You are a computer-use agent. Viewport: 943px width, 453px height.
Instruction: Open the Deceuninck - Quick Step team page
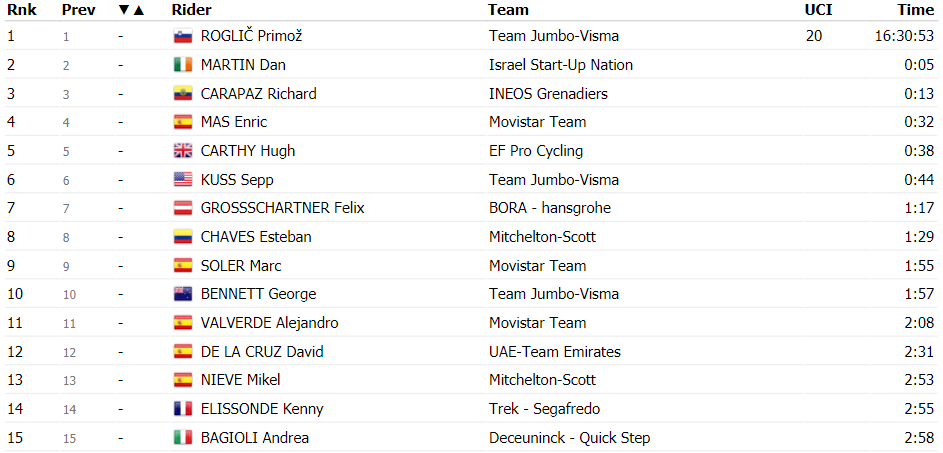(x=570, y=438)
